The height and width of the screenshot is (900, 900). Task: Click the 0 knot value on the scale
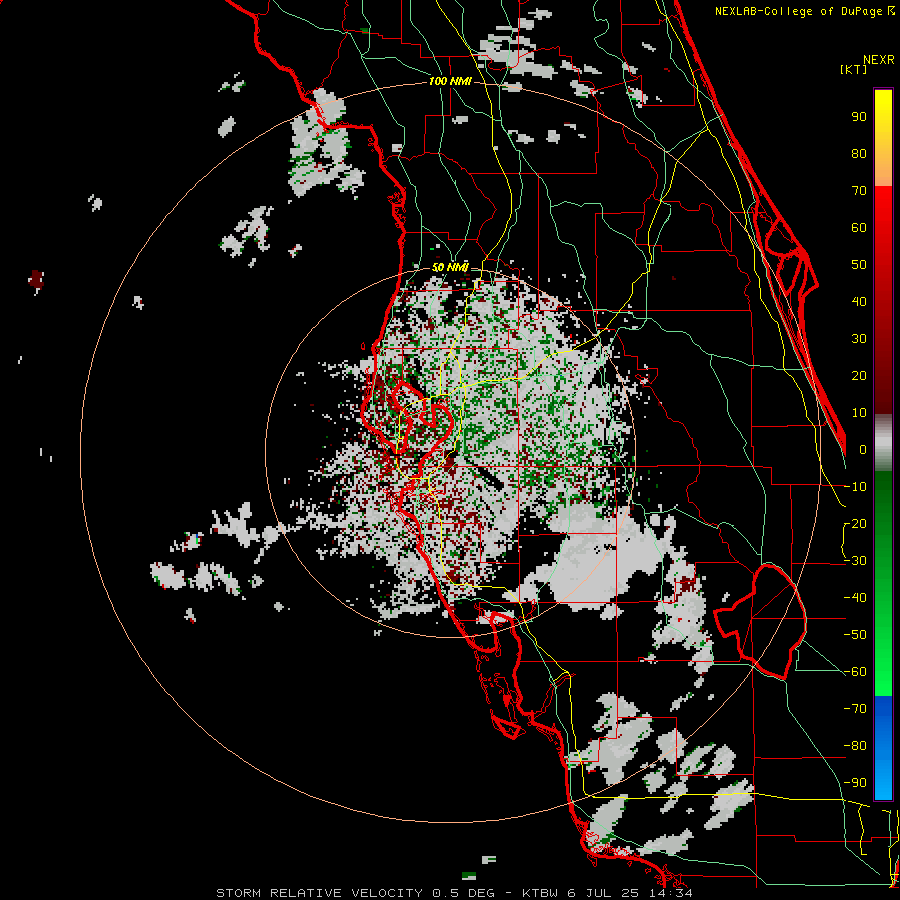(863, 449)
